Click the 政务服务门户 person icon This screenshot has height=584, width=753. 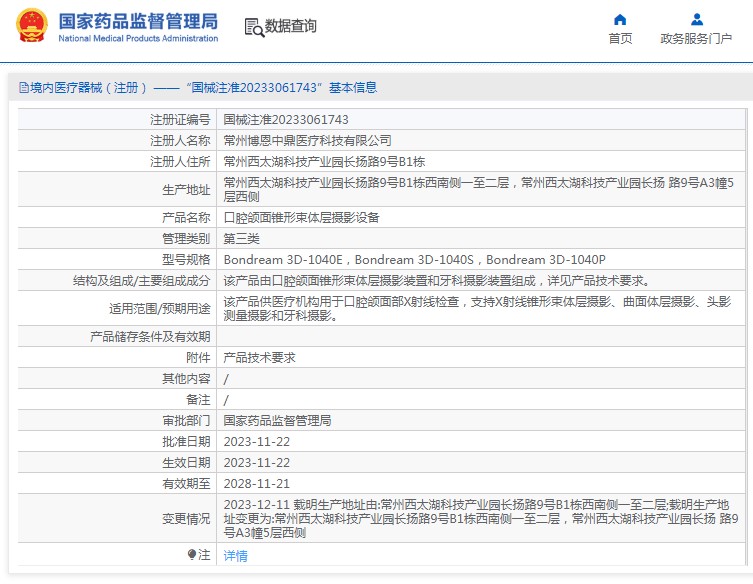coord(696,19)
